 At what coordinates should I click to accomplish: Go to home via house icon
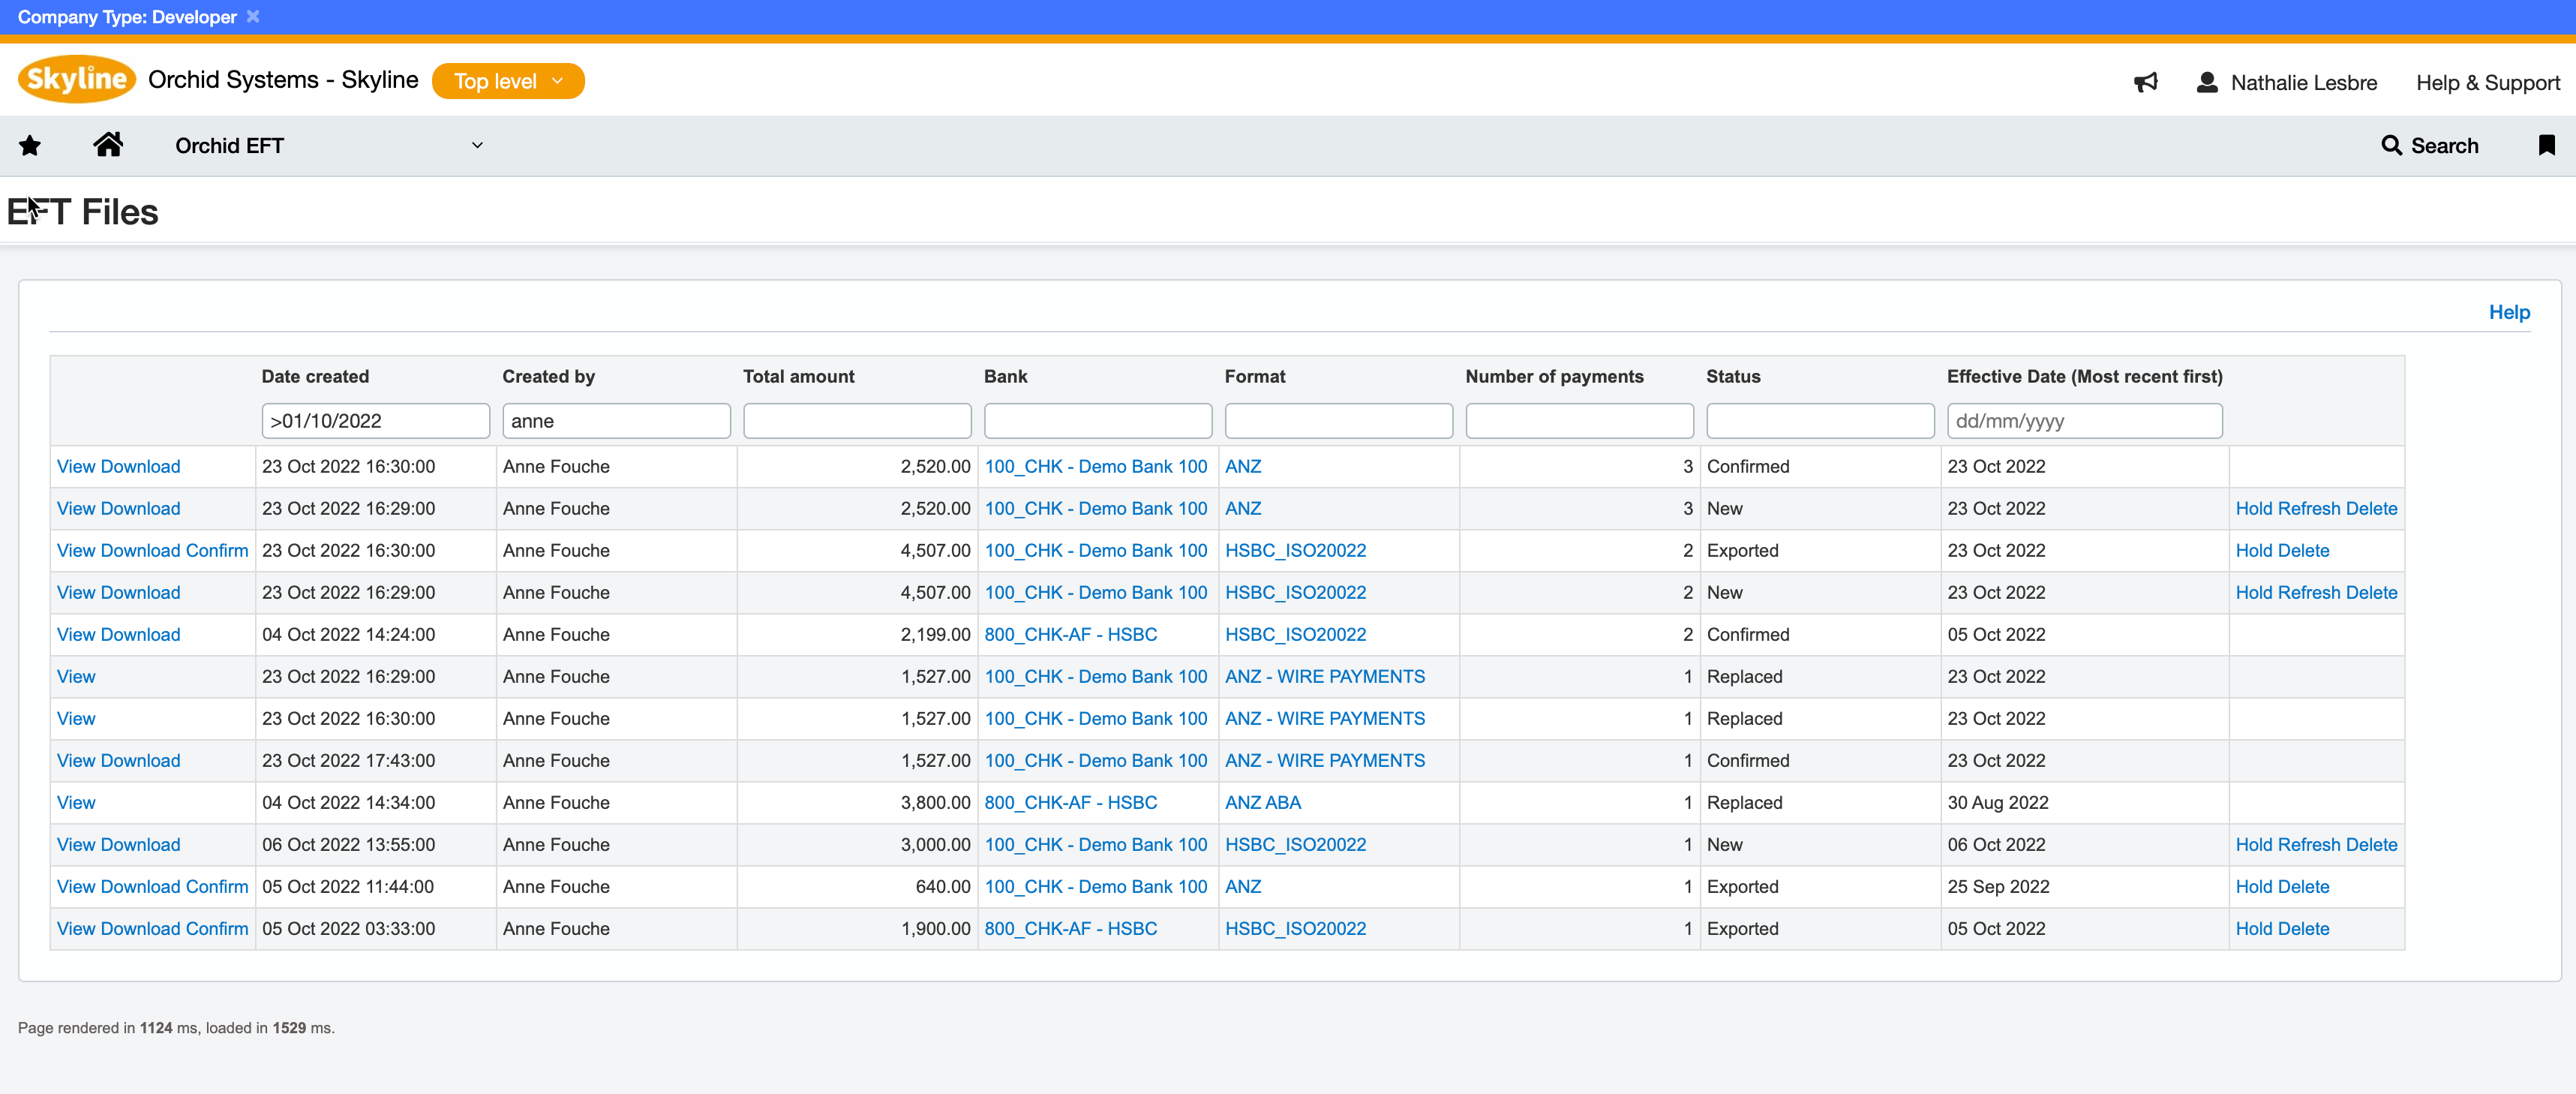[108, 145]
